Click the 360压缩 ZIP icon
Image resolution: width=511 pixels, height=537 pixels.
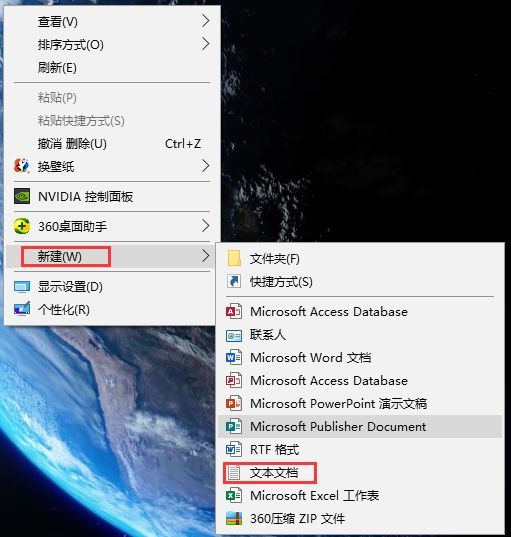tap(234, 518)
